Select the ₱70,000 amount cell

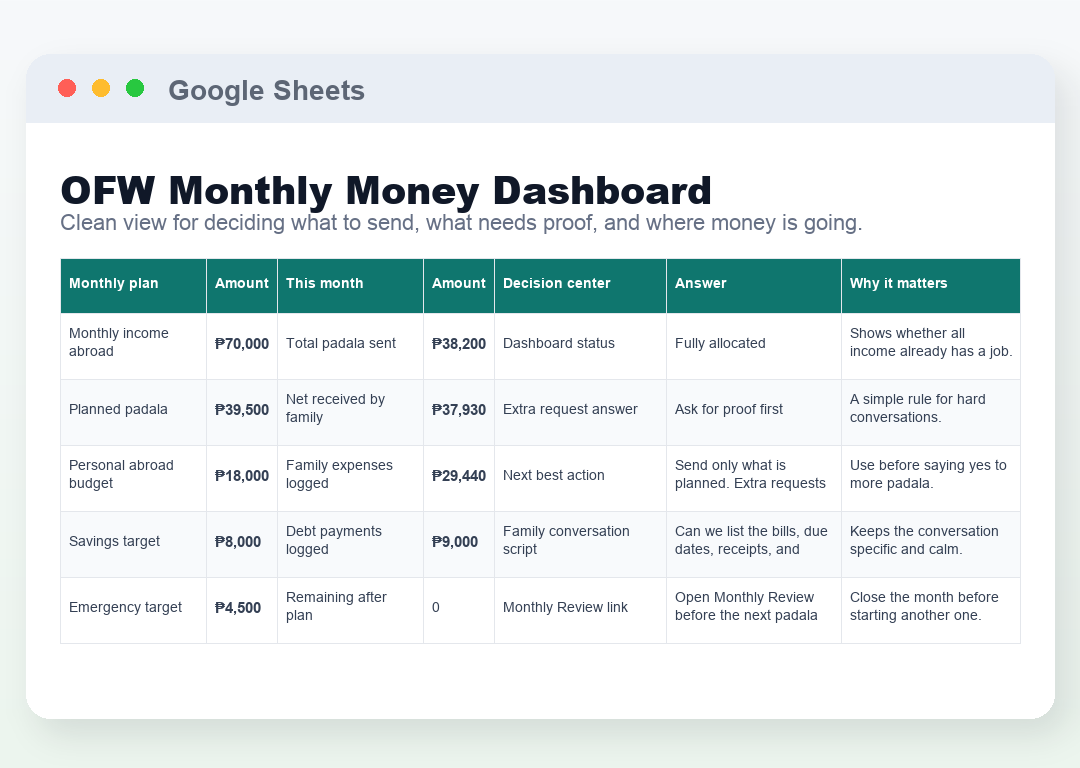point(242,346)
